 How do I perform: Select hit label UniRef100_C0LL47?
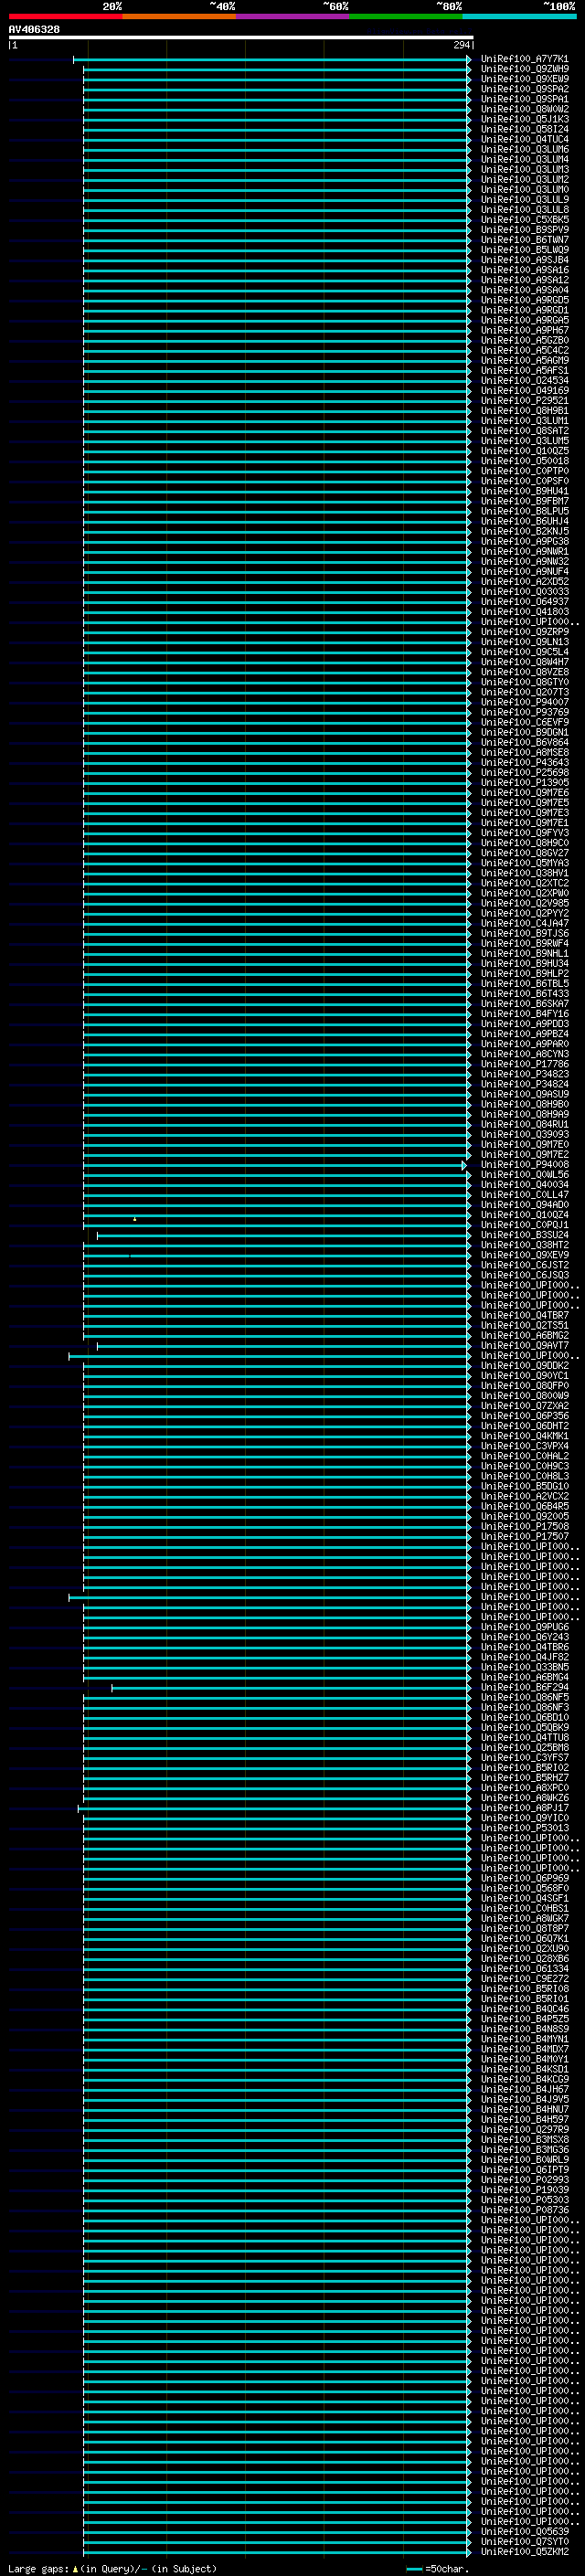click(524, 1195)
